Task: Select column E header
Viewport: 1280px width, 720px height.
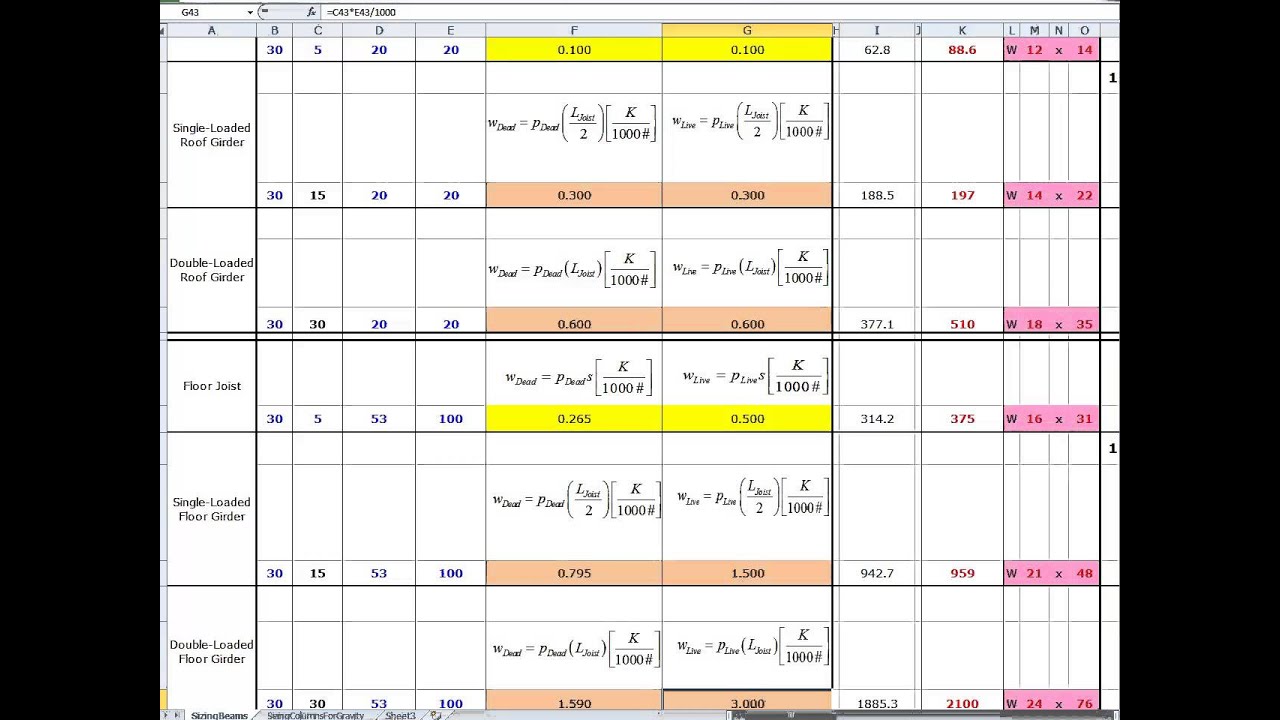Action: click(451, 31)
